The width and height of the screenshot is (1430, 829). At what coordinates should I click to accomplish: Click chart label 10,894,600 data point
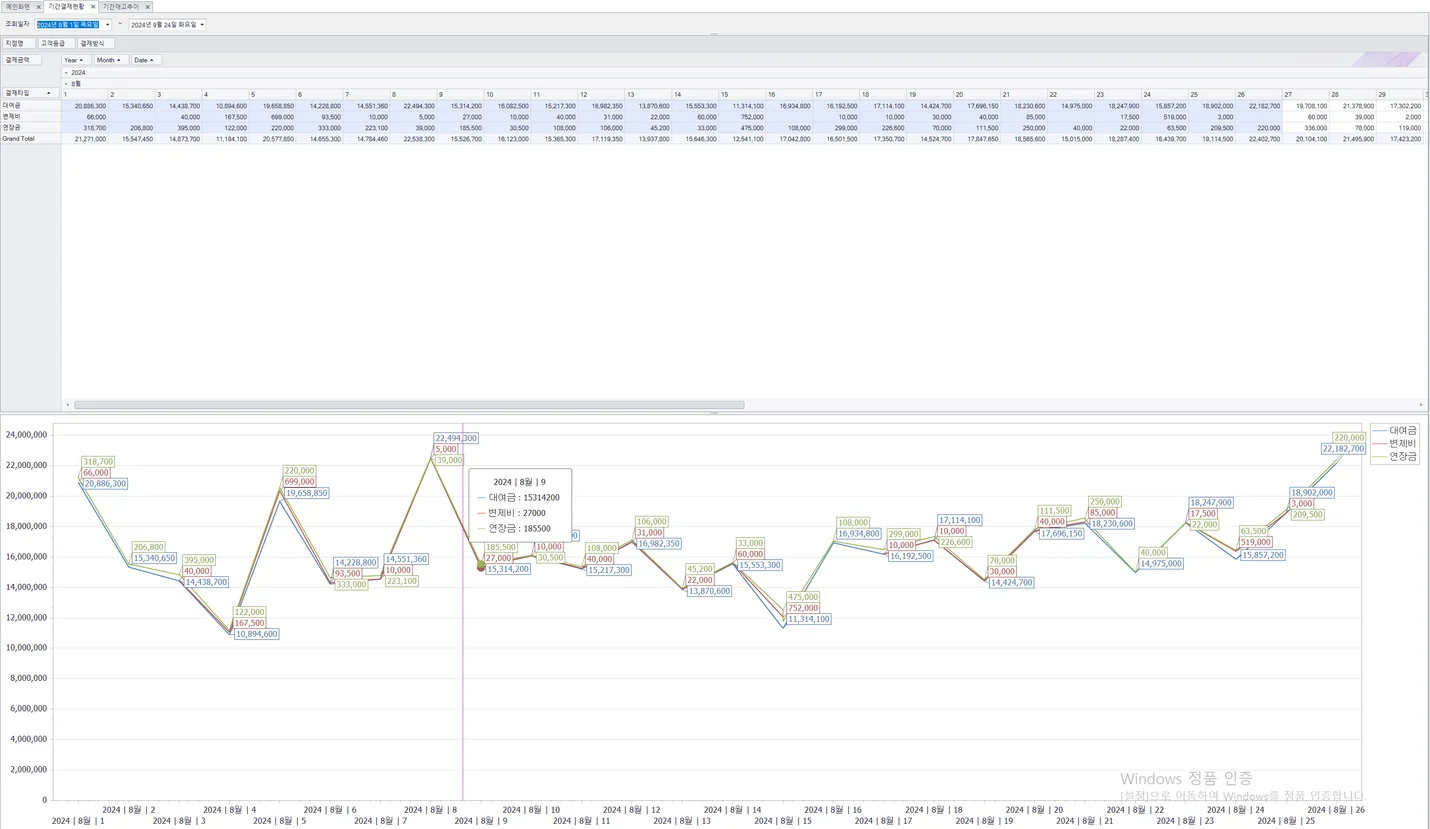click(x=256, y=634)
